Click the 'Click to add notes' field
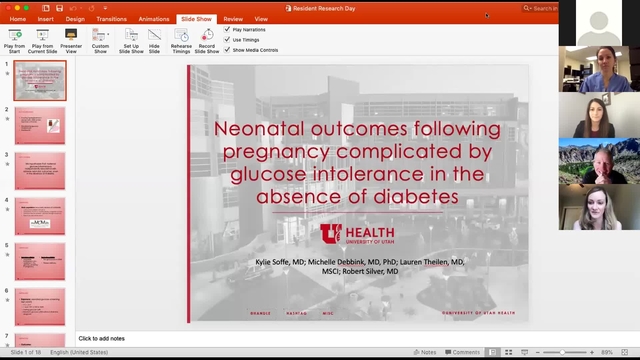The width and height of the screenshot is (640, 360). [x=101, y=338]
